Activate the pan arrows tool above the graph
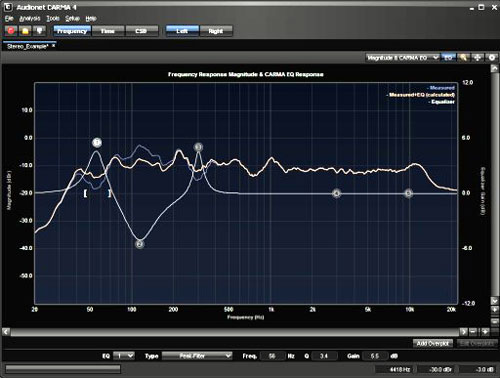Viewport: 500px width, 378px height. pyautogui.click(x=477, y=58)
